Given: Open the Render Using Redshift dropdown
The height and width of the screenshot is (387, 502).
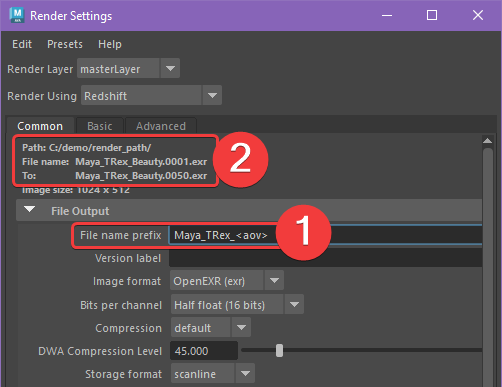Looking at the screenshot, I should click(151, 96).
